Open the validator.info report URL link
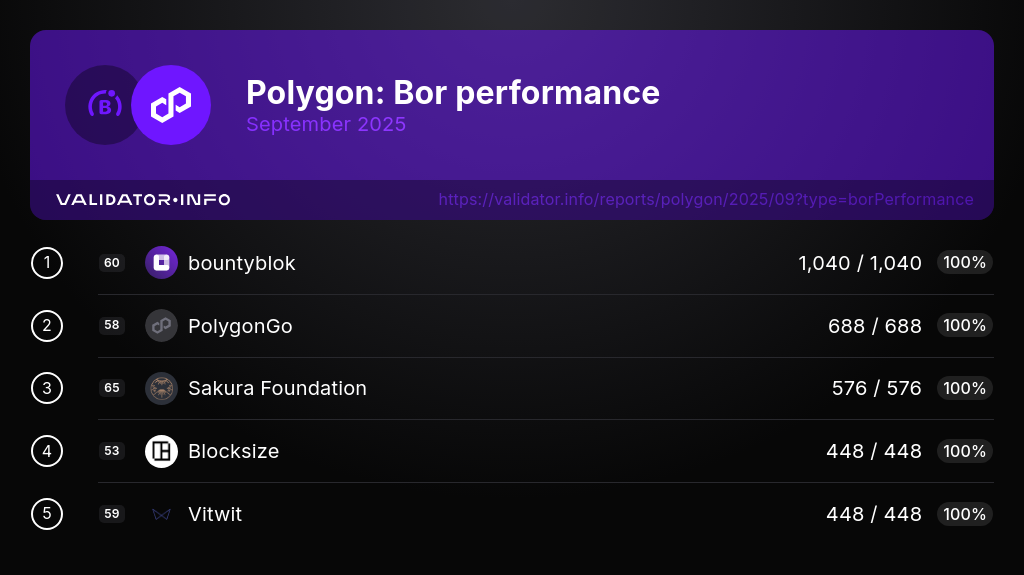 click(705, 199)
